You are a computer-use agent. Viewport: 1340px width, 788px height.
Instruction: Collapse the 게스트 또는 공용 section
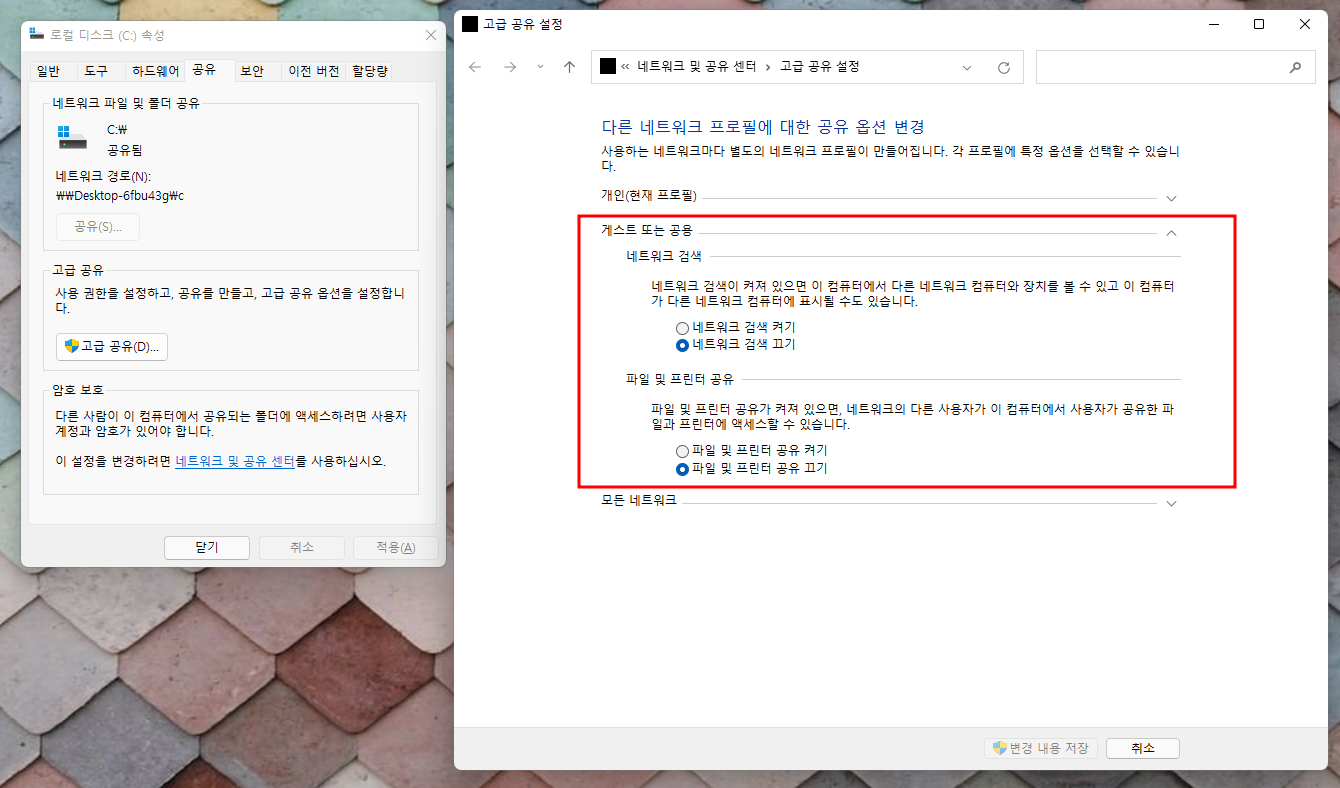pos(1171,231)
